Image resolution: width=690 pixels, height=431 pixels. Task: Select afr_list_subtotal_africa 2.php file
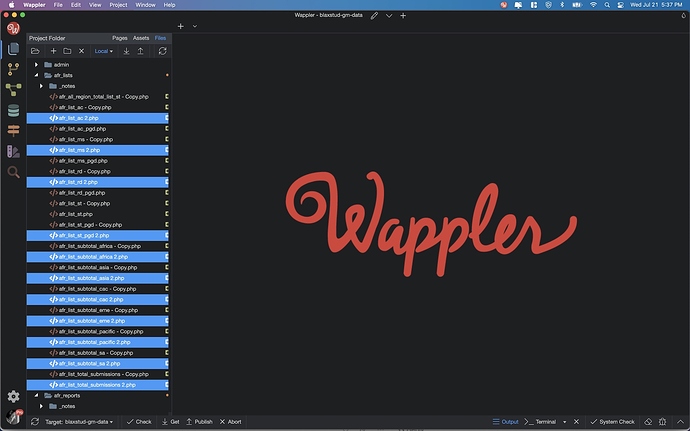[97, 257]
